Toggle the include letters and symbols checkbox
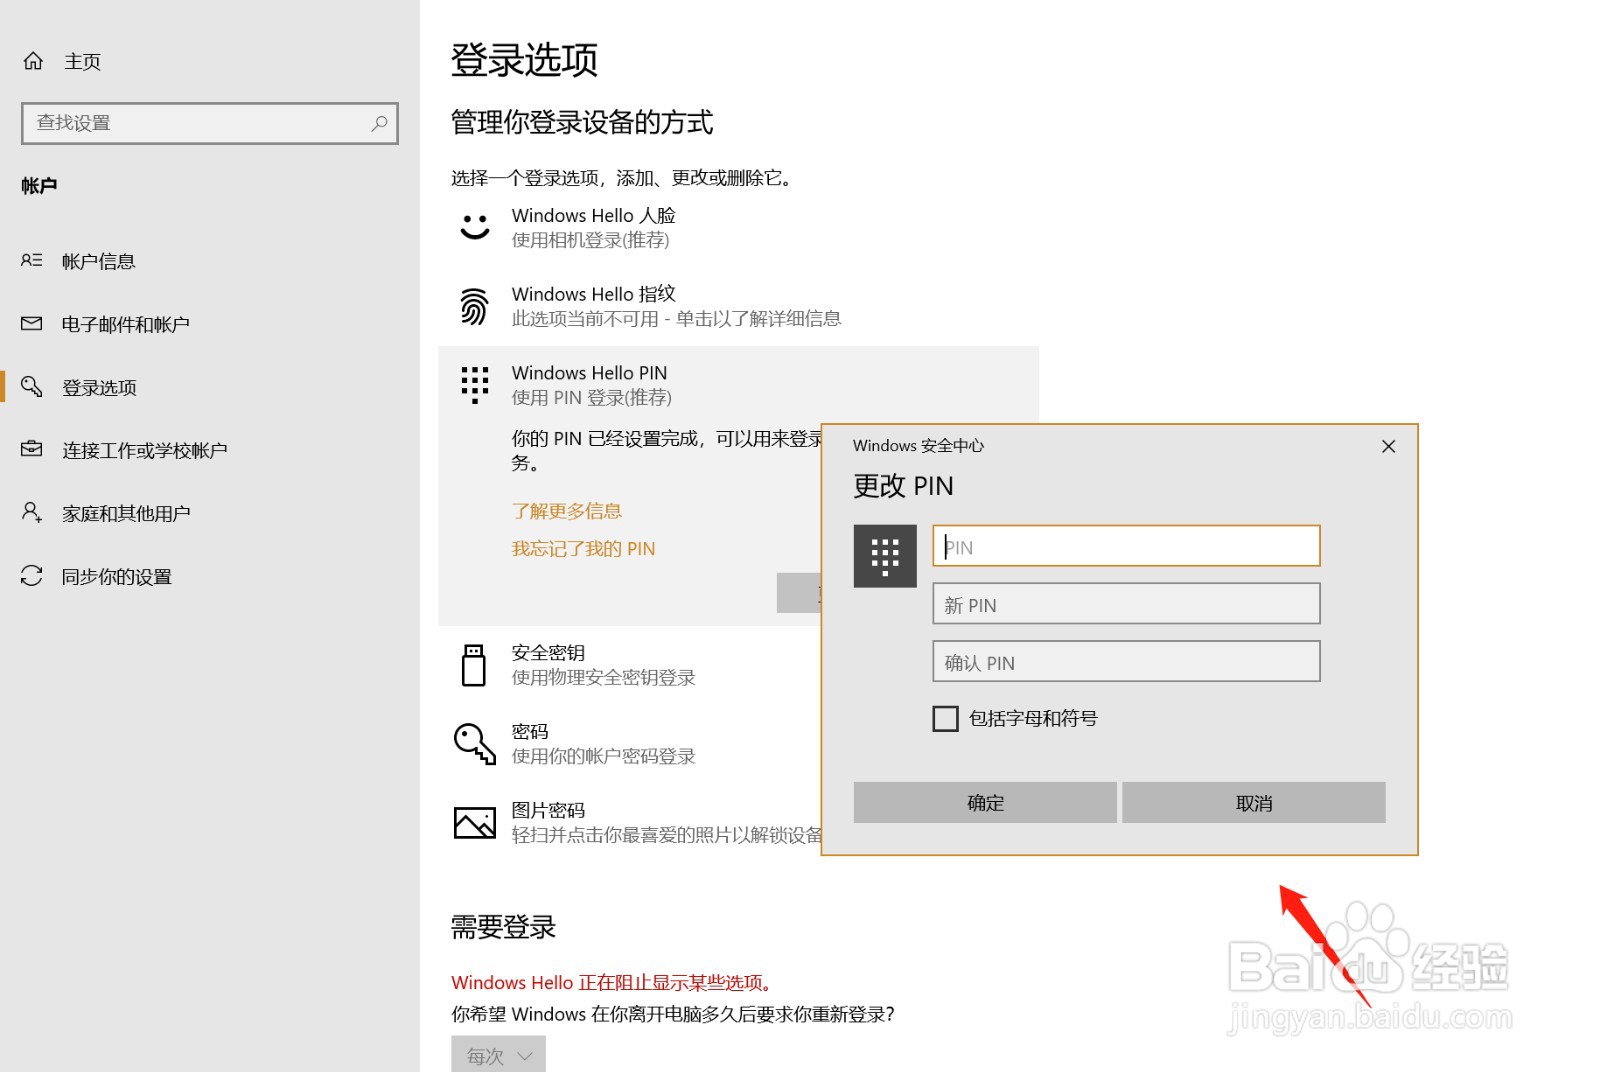The height and width of the screenshot is (1072, 1600). point(945,718)
